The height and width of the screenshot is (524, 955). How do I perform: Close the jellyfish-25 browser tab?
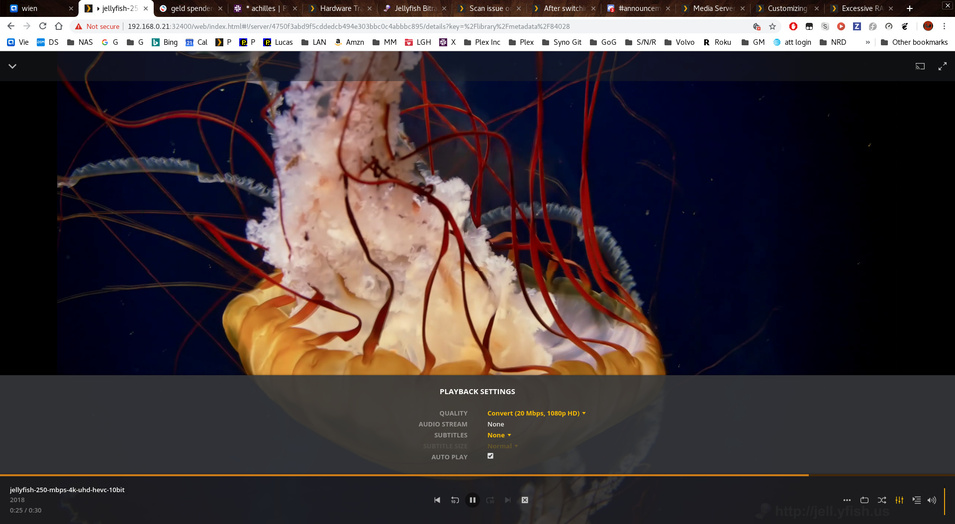click(146, 9)
